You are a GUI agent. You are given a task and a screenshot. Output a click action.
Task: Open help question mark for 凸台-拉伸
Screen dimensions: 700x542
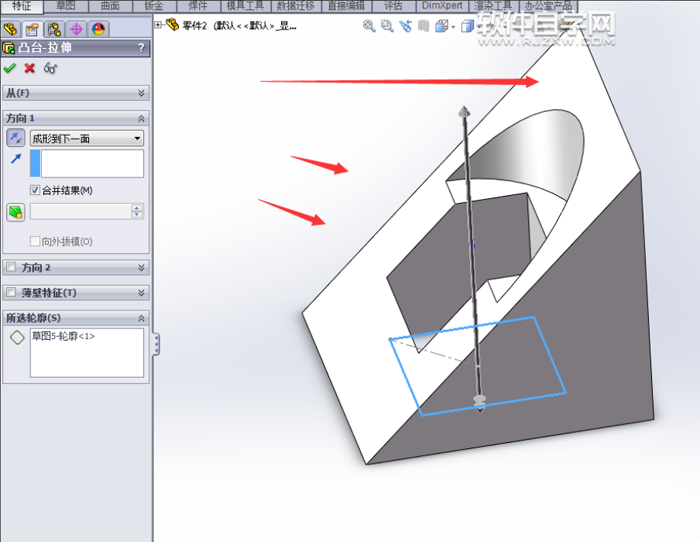coord(141,48)
